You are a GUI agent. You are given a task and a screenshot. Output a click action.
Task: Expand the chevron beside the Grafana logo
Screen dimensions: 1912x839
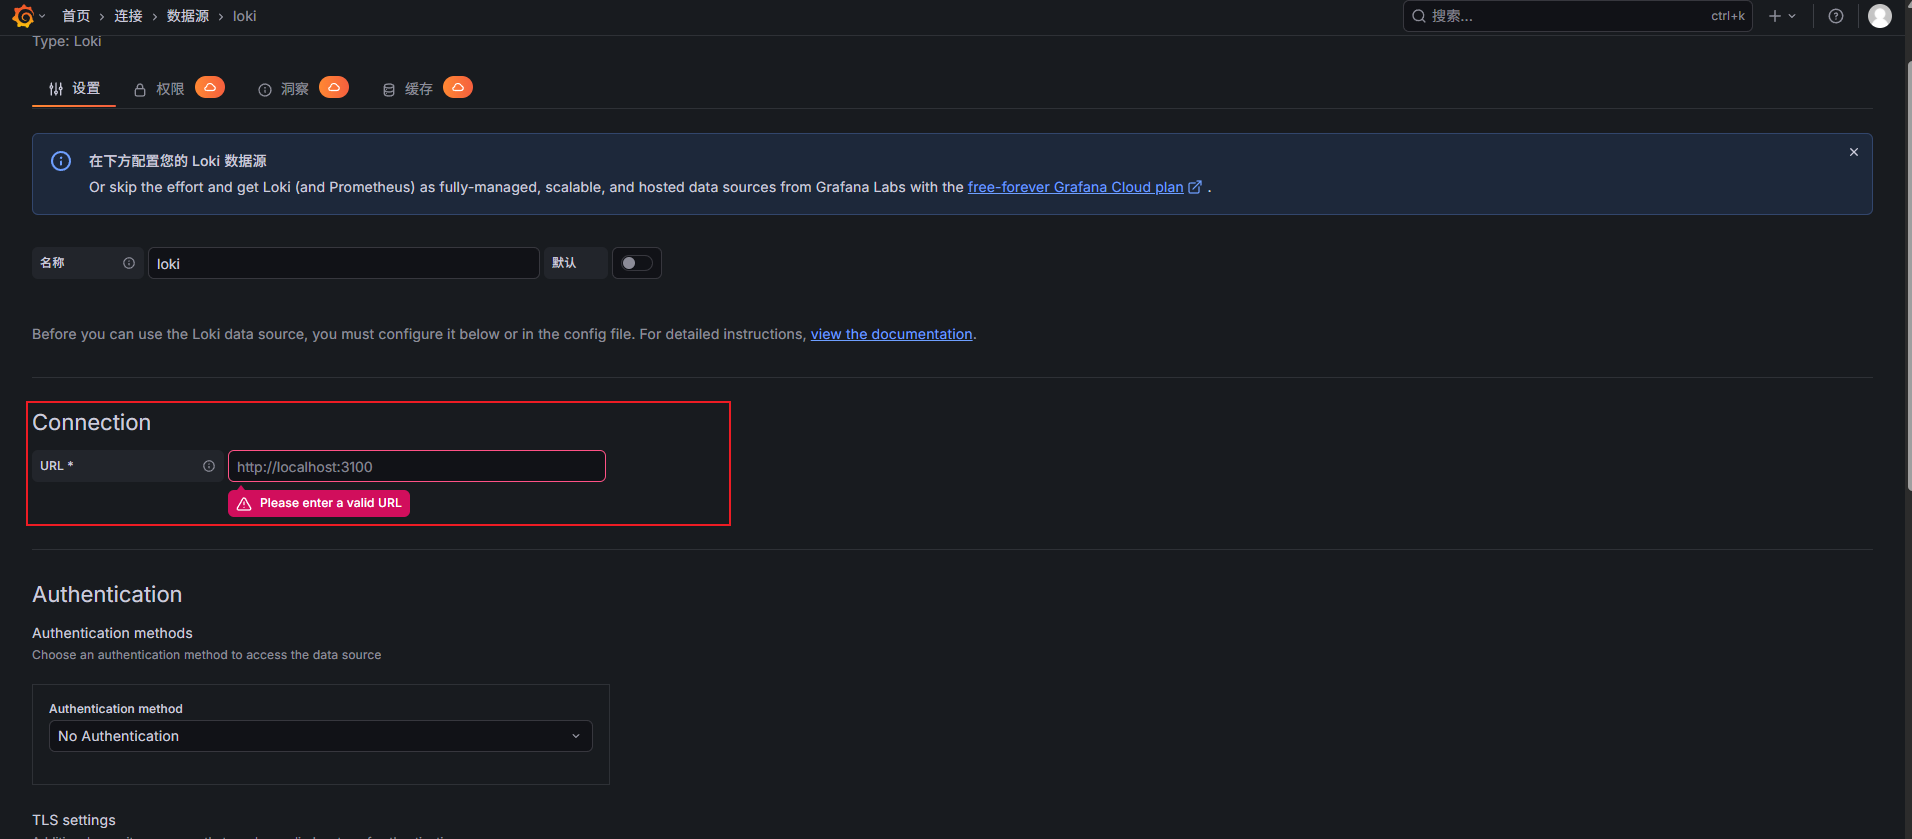(x=42, y=16)
